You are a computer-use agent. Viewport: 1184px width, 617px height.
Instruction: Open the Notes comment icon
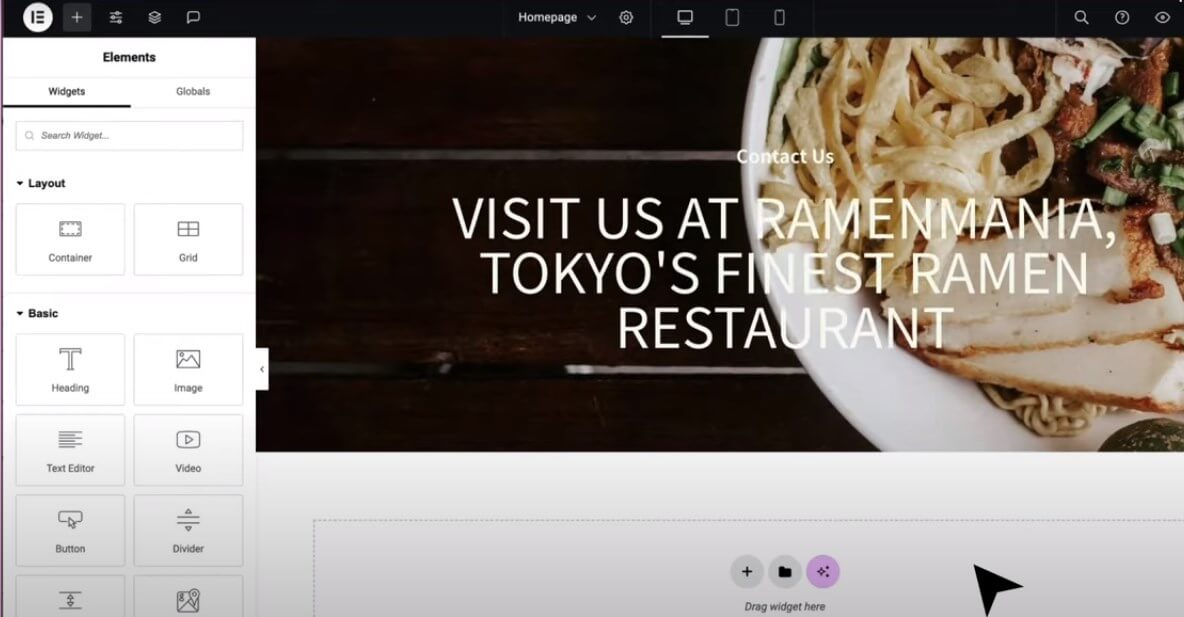pyautogui.click(x=193, y=17)
